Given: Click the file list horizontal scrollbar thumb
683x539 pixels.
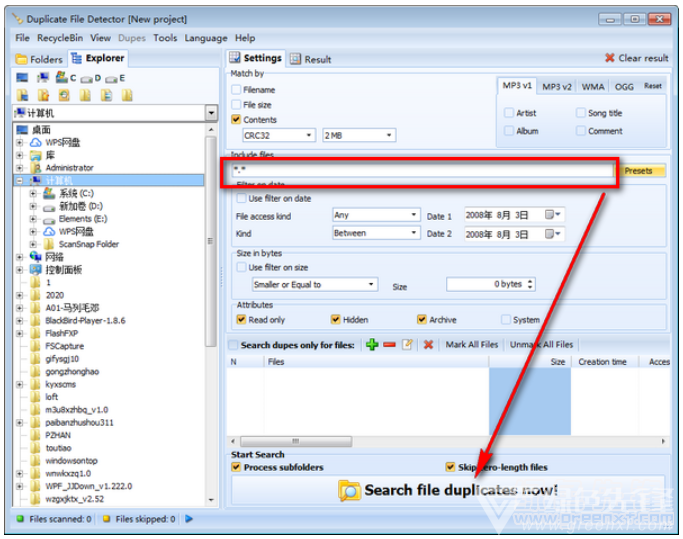Looking at the screenshot, I should coord(296,441).
